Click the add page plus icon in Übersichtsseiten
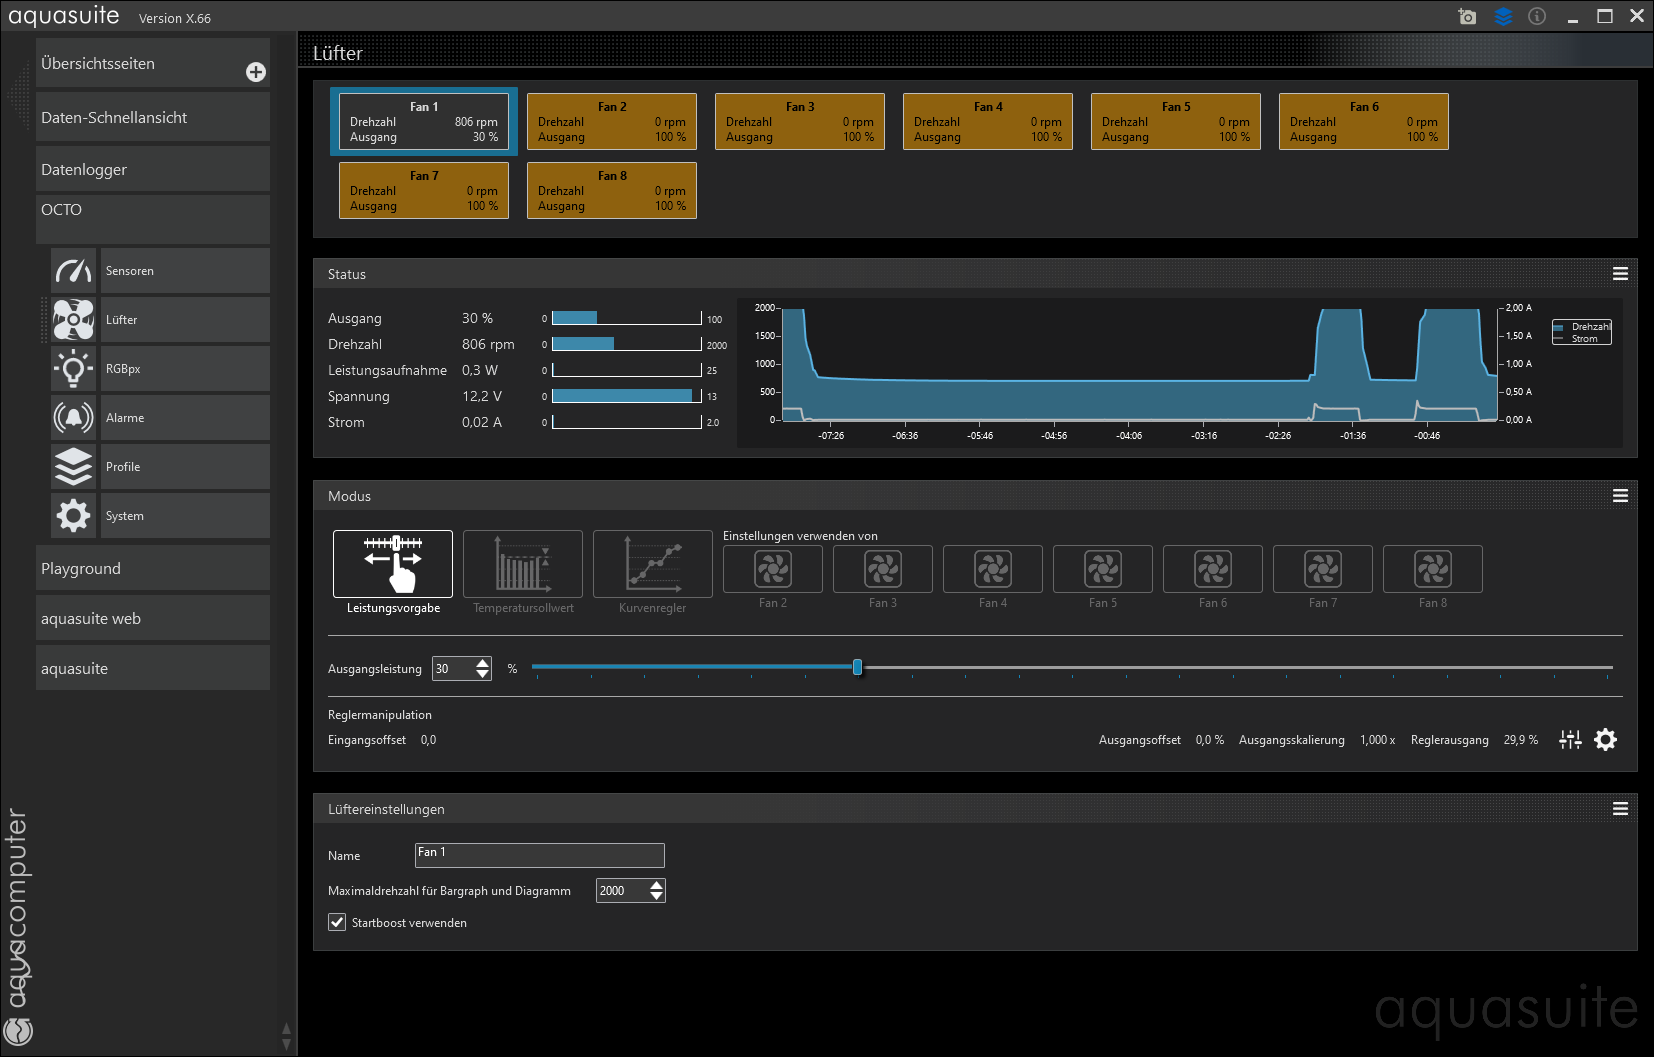This screenshot has width=1654, height=1057. pyautogui.click(x=256, y=72)
